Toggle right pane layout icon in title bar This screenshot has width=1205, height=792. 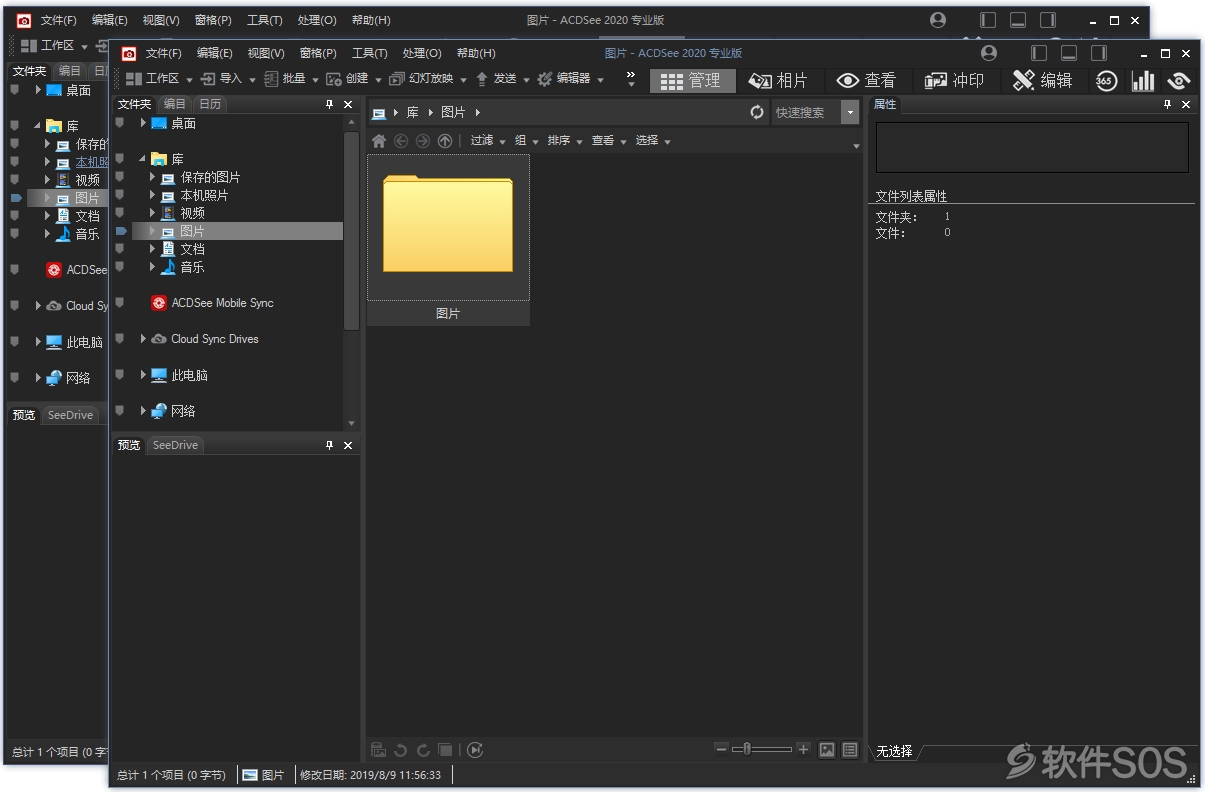tap(1099, 53)
